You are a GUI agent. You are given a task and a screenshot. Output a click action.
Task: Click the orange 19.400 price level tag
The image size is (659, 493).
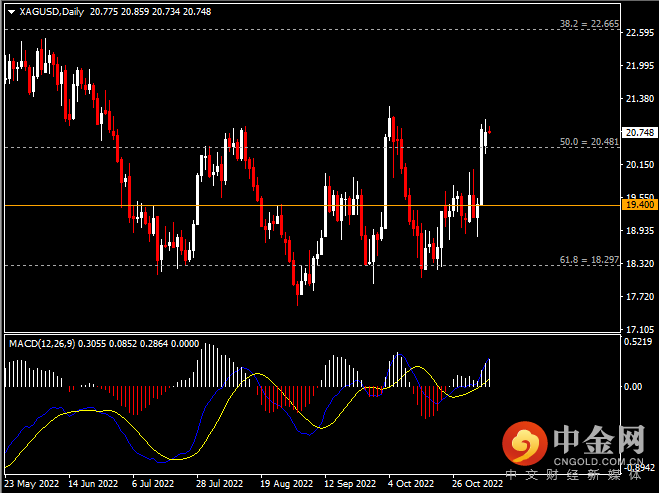coord(640,205)
